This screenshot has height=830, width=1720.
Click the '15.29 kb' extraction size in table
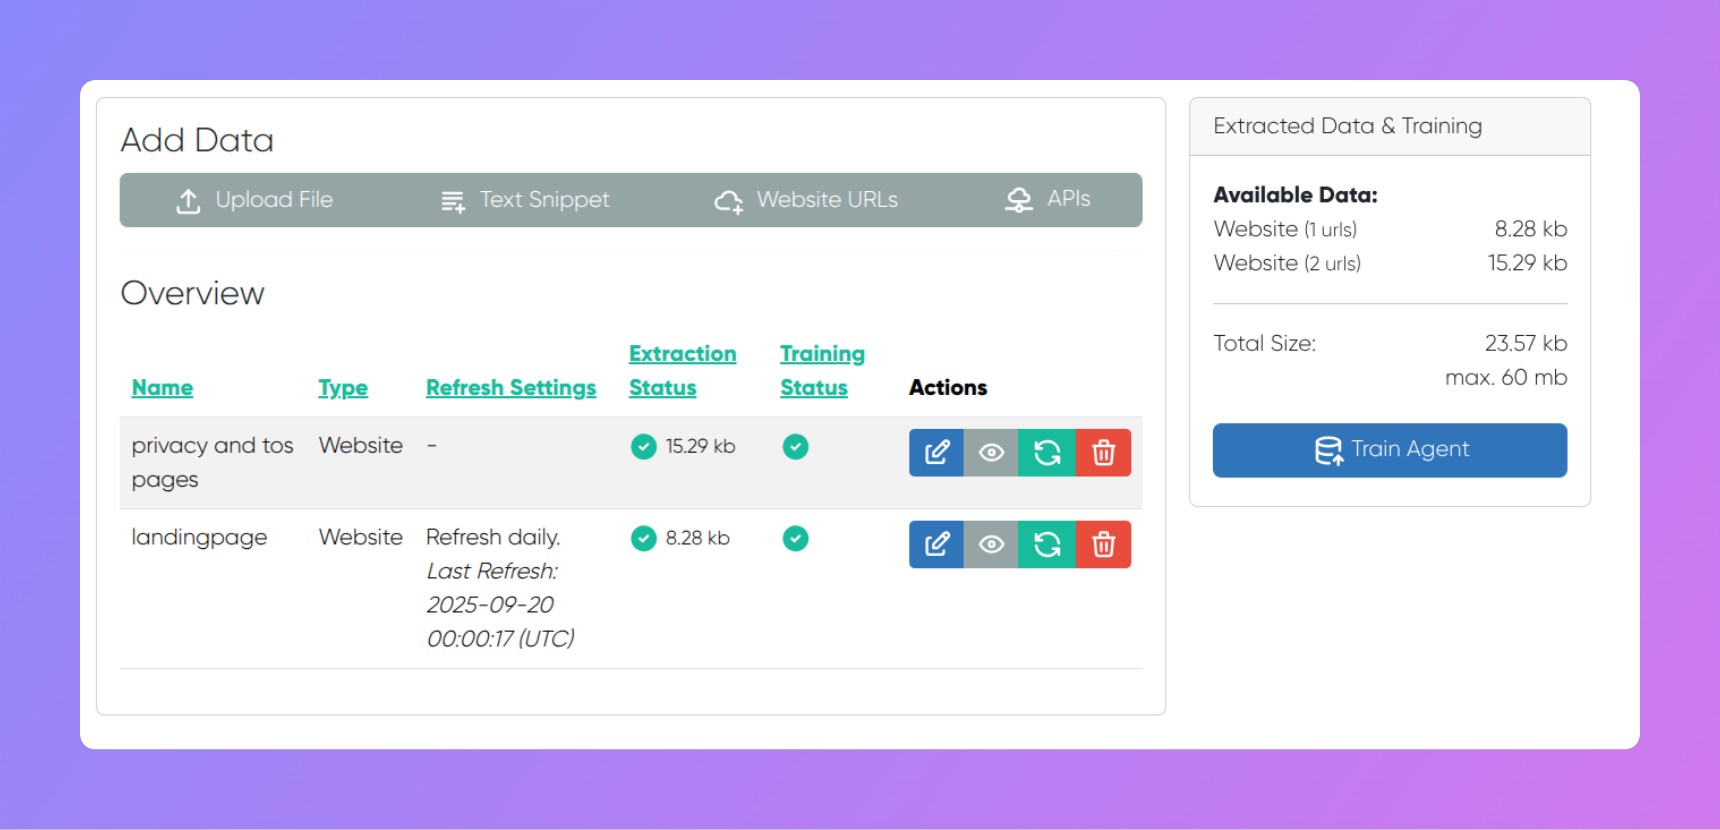point(700,446)
